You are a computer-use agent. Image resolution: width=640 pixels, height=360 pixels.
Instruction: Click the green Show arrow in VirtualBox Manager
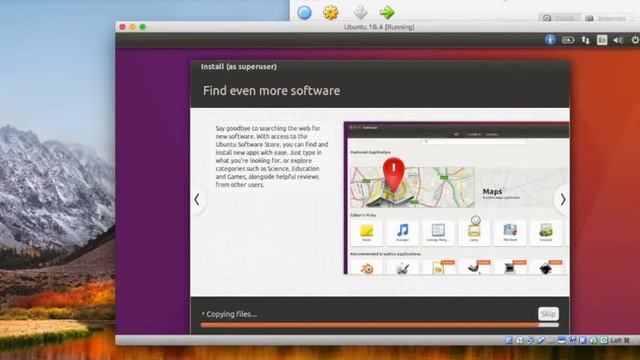[x=387, y=12]
